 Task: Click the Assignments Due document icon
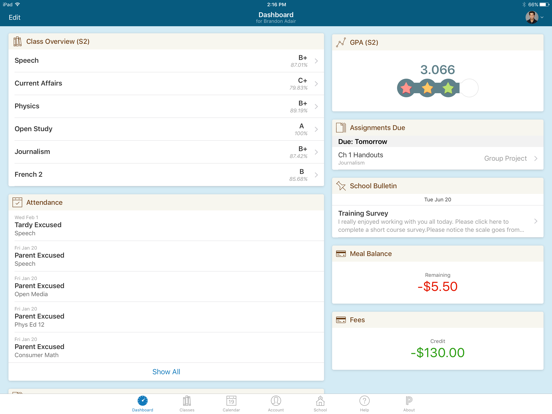[341, 127]
